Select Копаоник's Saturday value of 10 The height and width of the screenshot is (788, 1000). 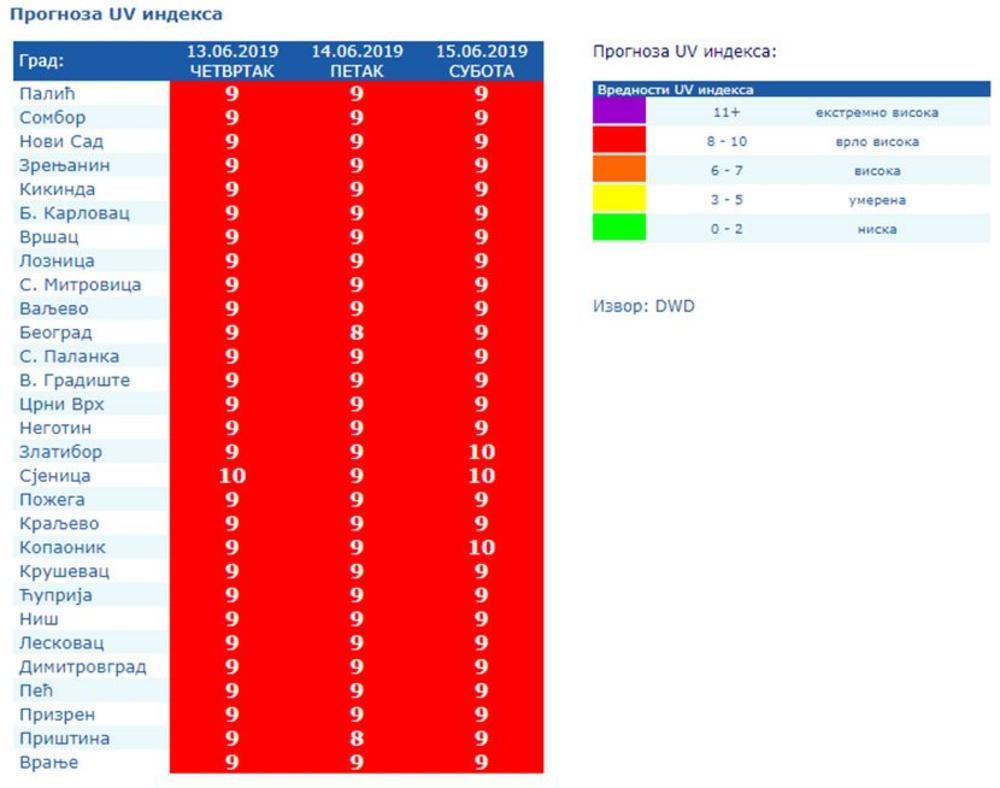(481, 548)
